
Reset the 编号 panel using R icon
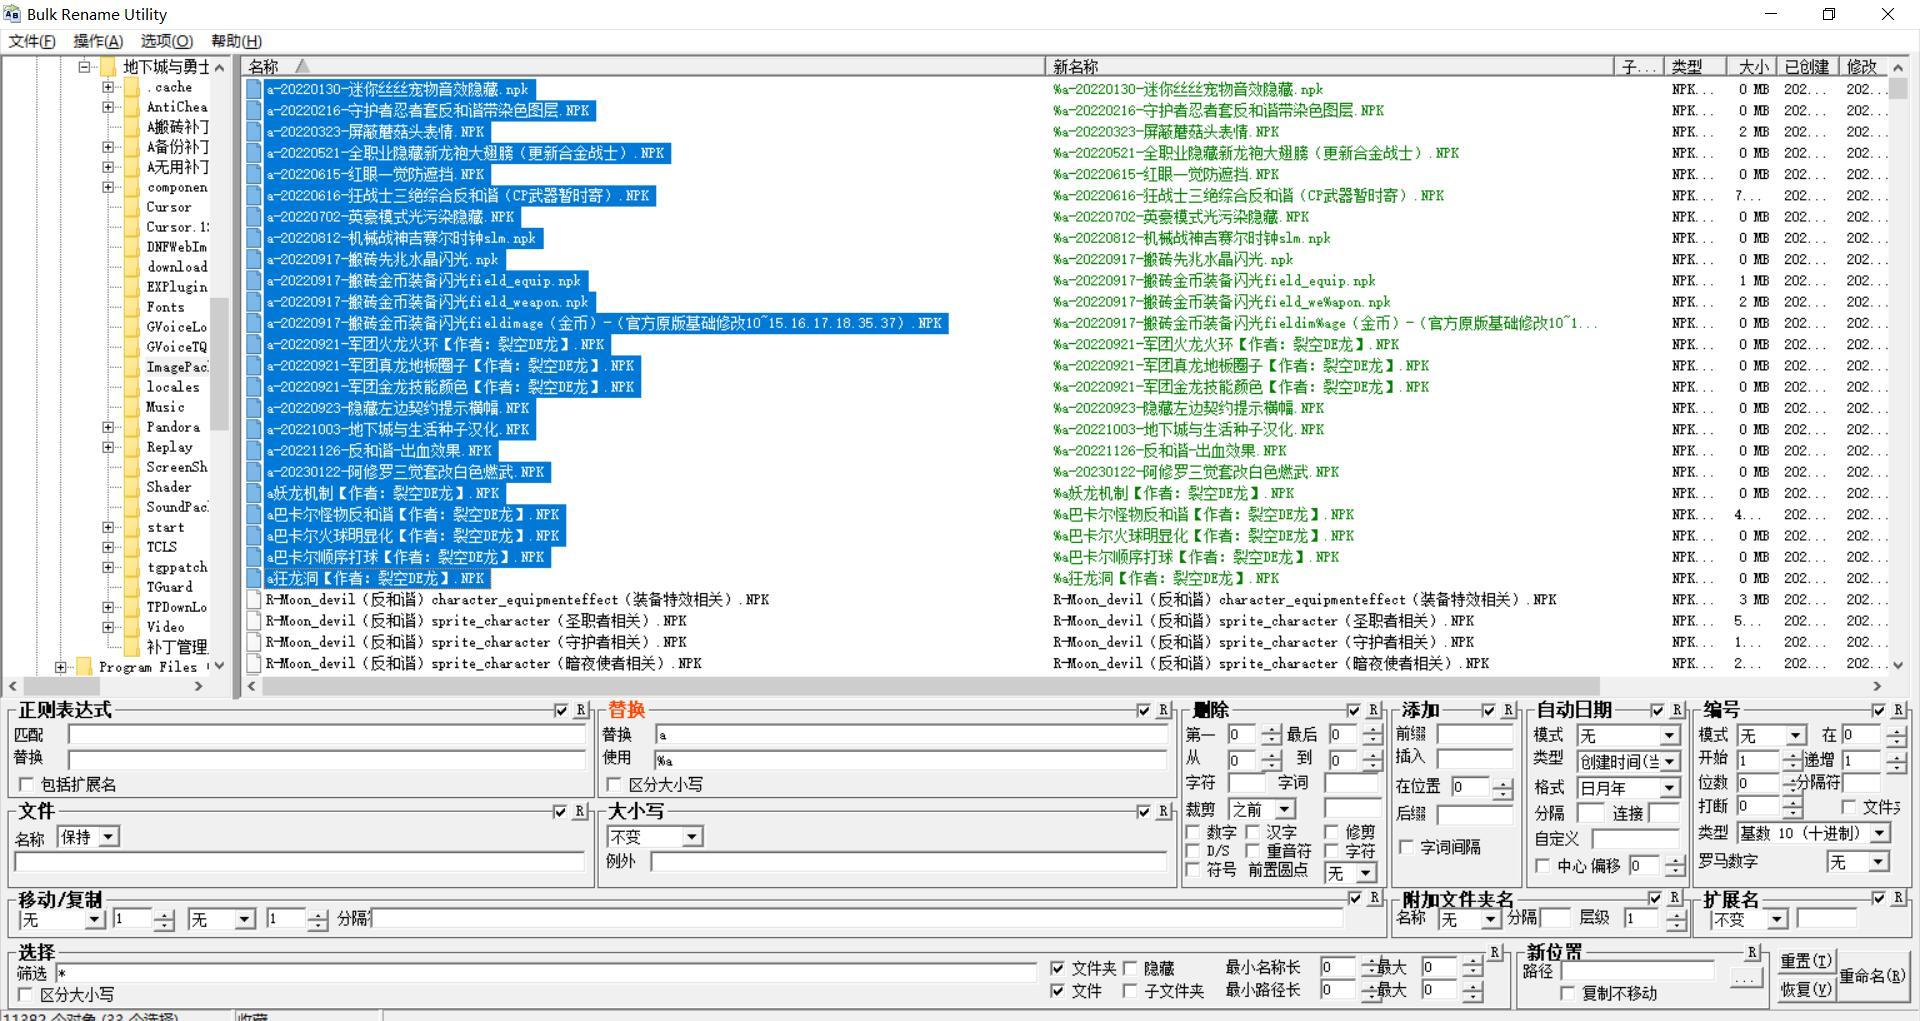click(x=1897, y=710)
